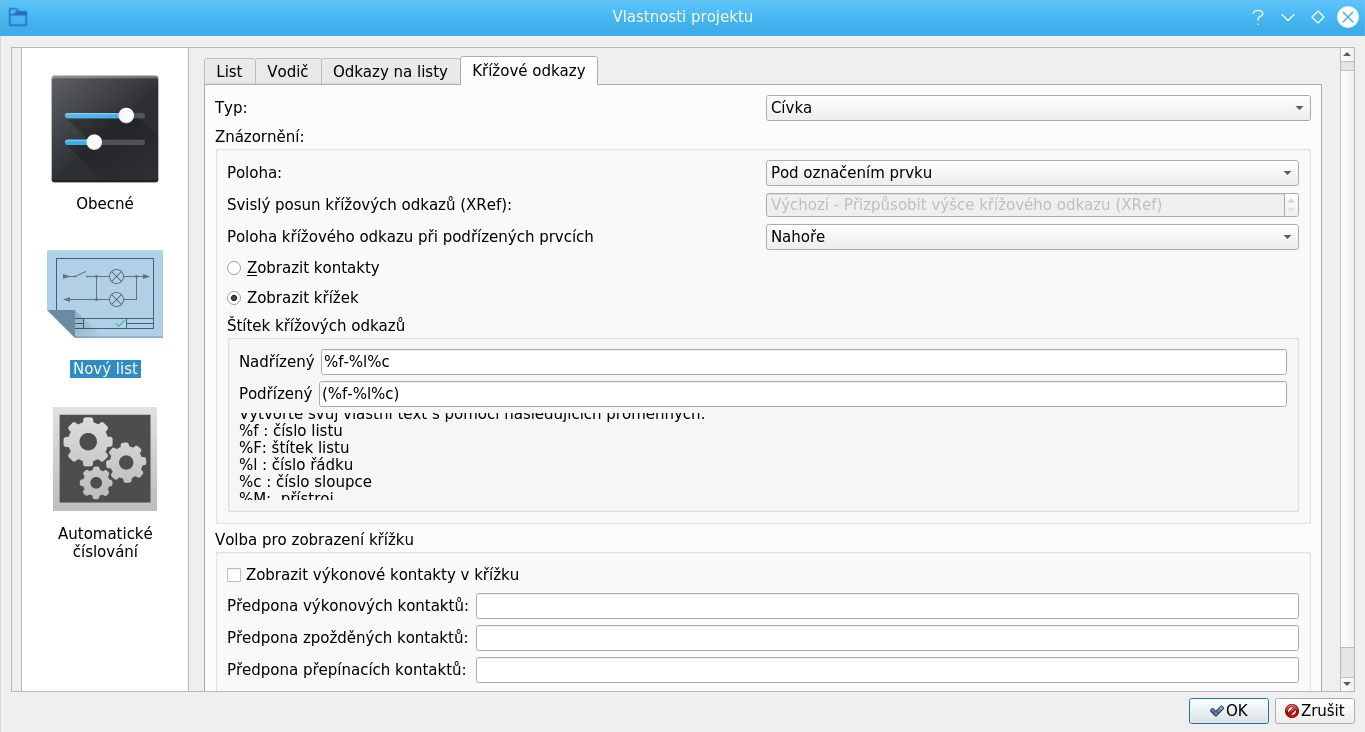The image size is (1365, 732).
Task: Click the window icon in title bar
Action: coord(18,17)
